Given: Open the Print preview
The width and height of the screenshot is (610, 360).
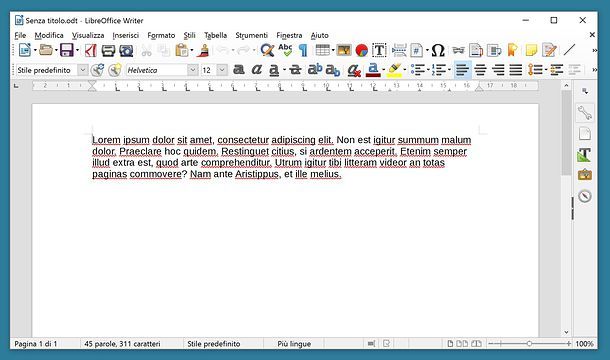Looking at the screenshot, I should coord(126,50).
